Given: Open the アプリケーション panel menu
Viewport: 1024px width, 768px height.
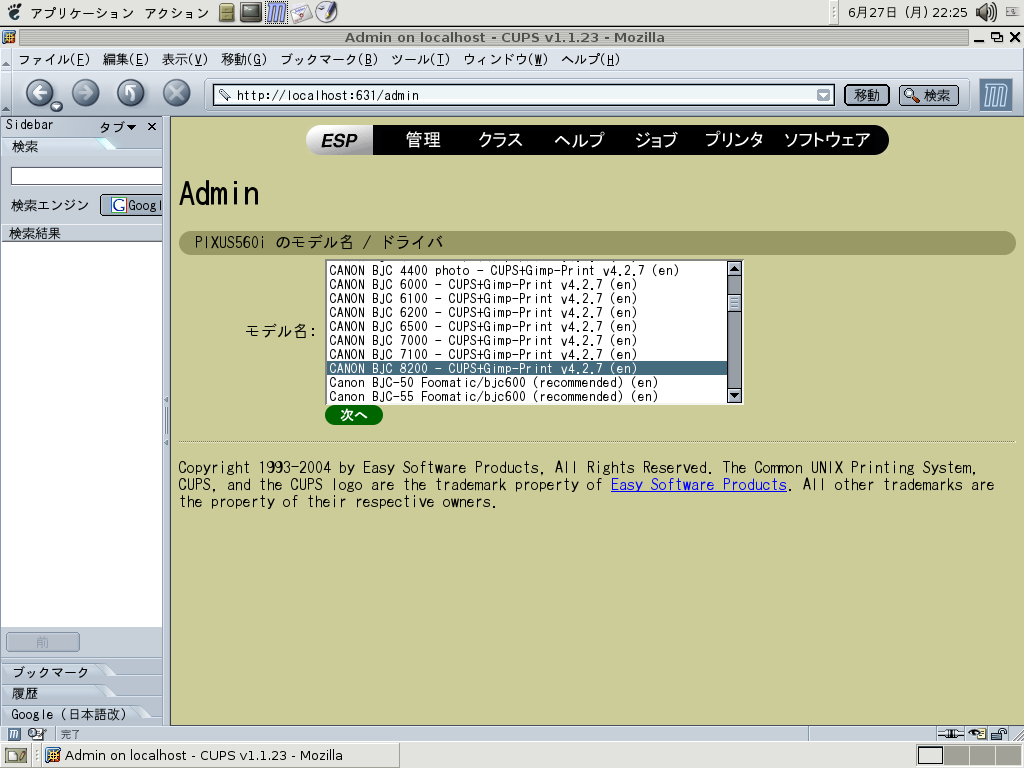Looking at the screenshot, I should pos(82,12).
